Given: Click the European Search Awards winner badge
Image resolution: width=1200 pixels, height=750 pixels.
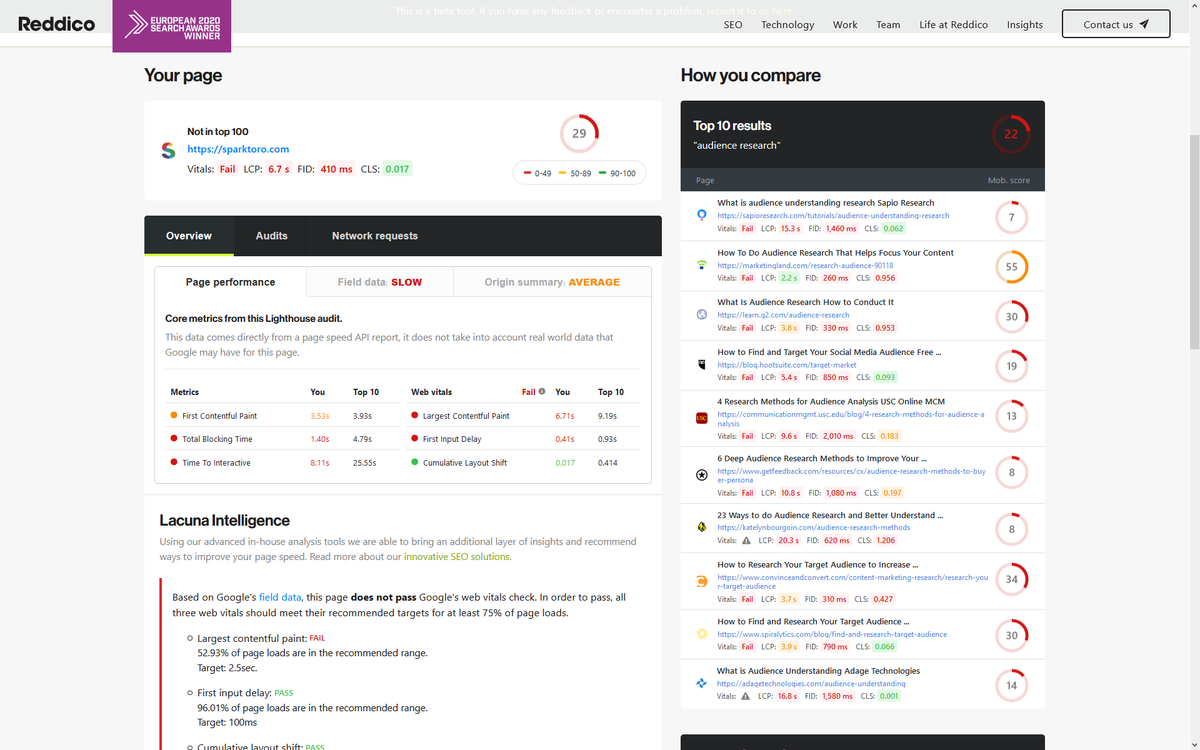Looking at the screenshot, I should pos(172,26).
